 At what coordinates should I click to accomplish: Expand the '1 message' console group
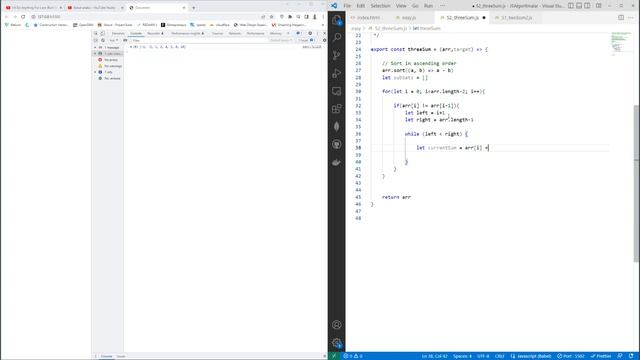click(x=95, y=47)
